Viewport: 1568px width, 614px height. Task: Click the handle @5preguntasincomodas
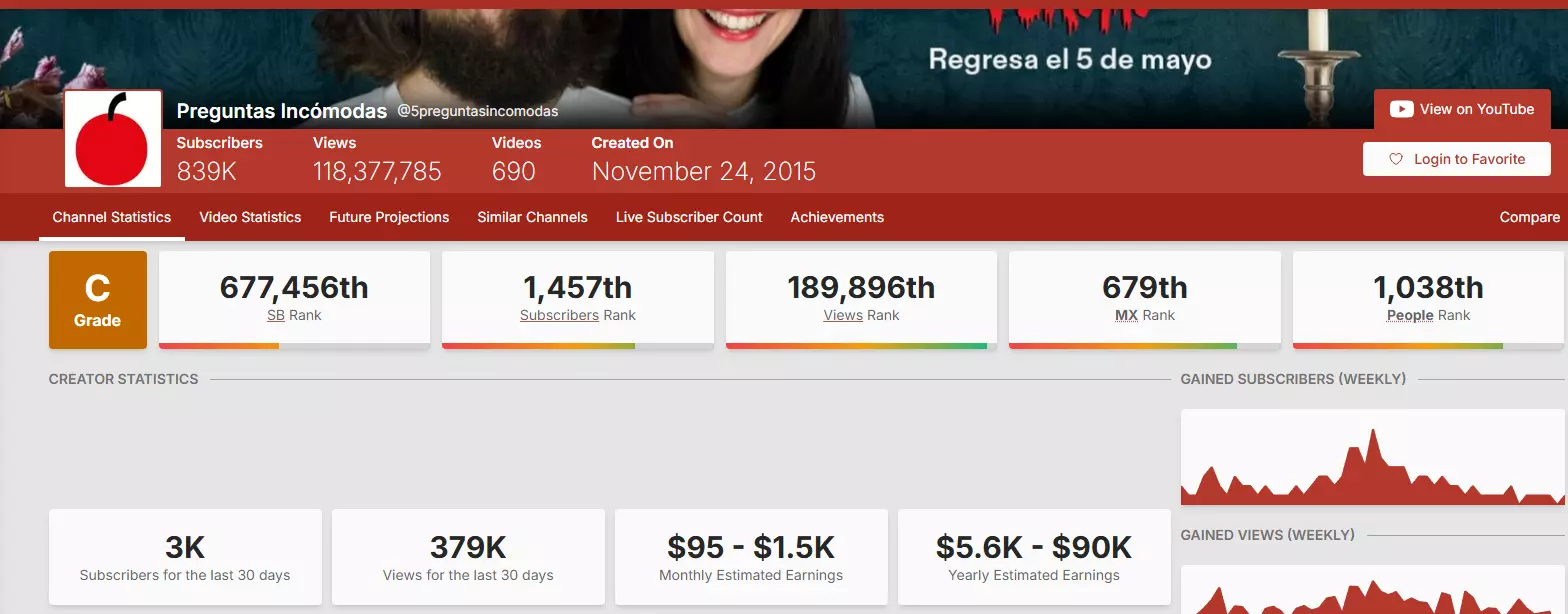pyautogui.click(x=478, y=111)
